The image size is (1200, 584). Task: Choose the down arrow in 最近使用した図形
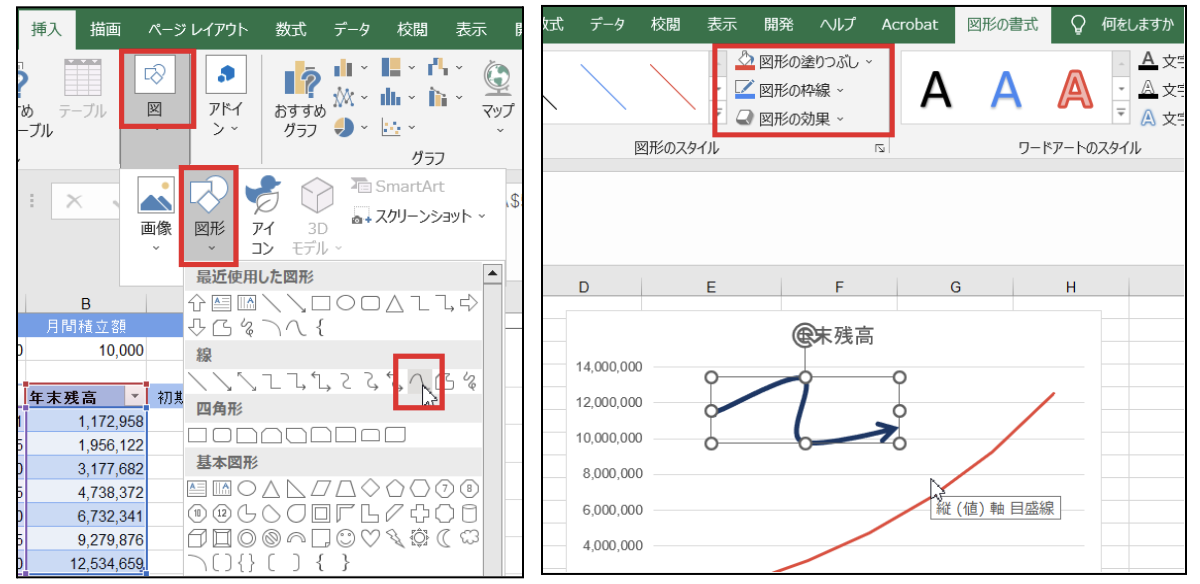(x=197, y=326)
